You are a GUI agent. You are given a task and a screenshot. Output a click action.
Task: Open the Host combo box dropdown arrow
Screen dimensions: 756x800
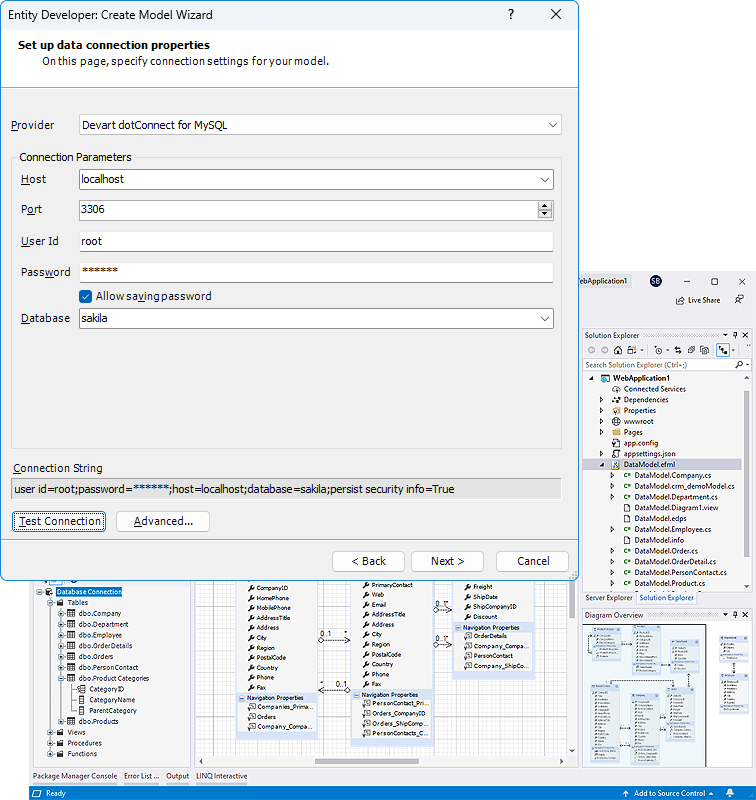pos(545,180)
